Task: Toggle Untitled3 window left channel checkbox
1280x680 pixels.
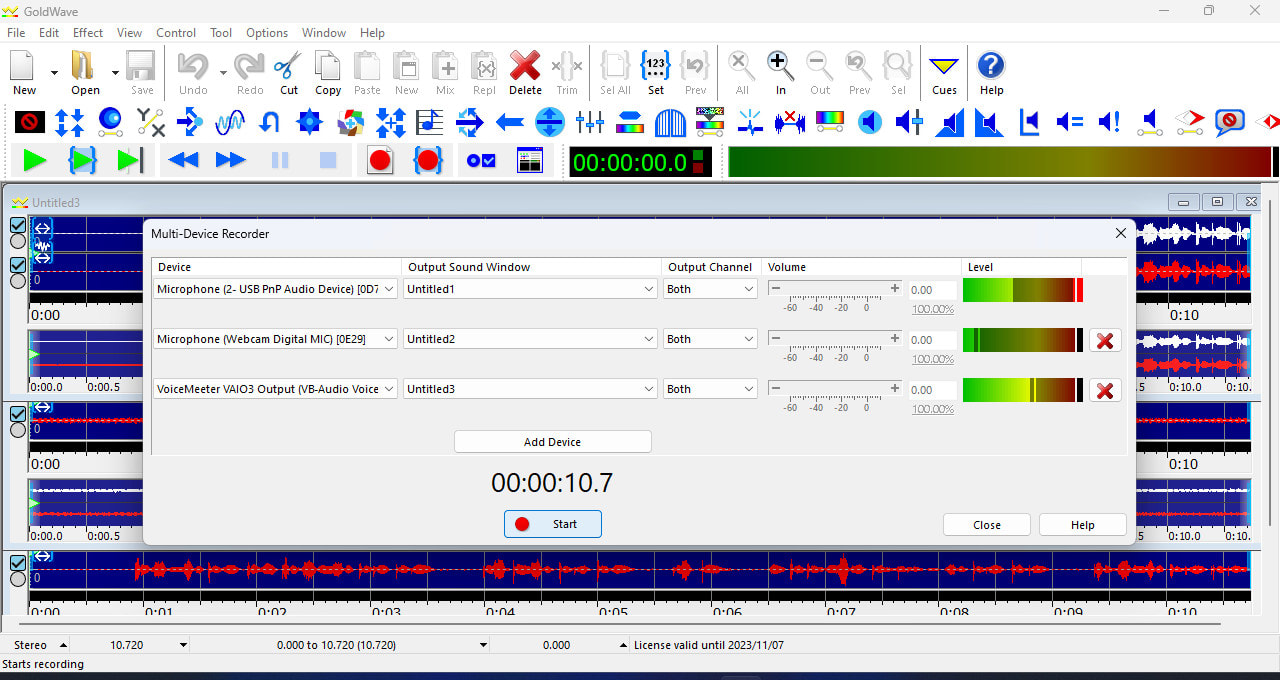Action: 18,226
